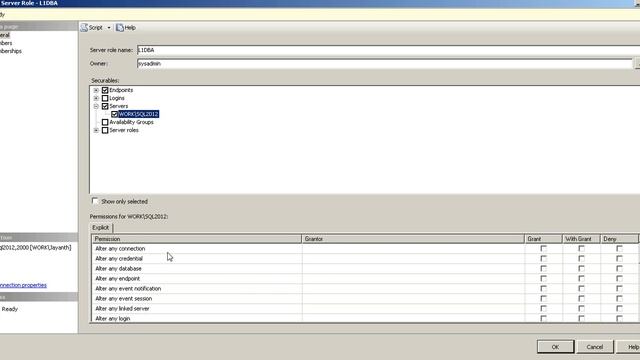
Task: Deny the Alter any linked server permission
Action: pos(619,309)
